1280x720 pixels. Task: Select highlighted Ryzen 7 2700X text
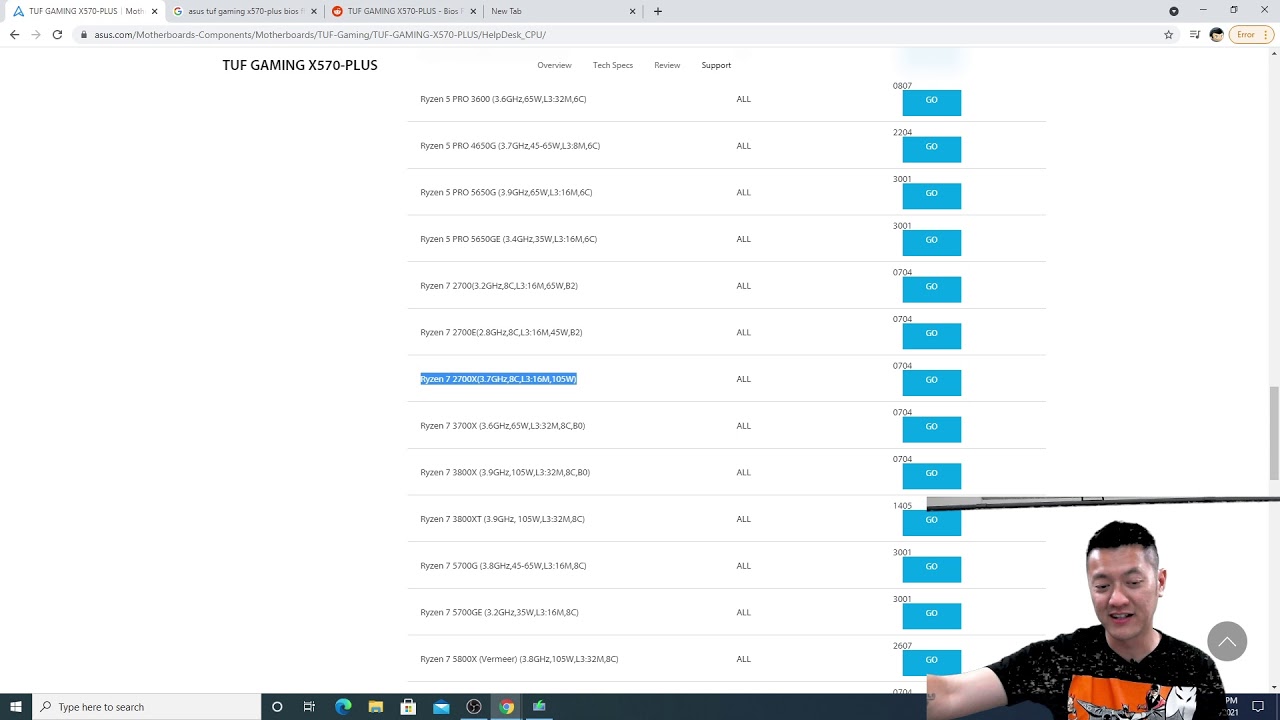[x=498, y=379]
